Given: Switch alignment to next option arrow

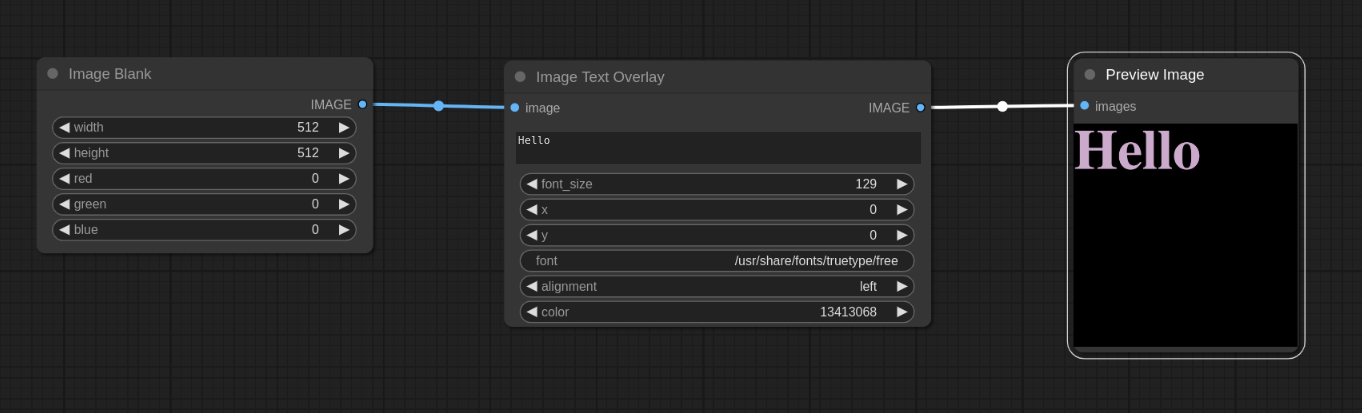Looking at the screenshot, I should [902, 286].
